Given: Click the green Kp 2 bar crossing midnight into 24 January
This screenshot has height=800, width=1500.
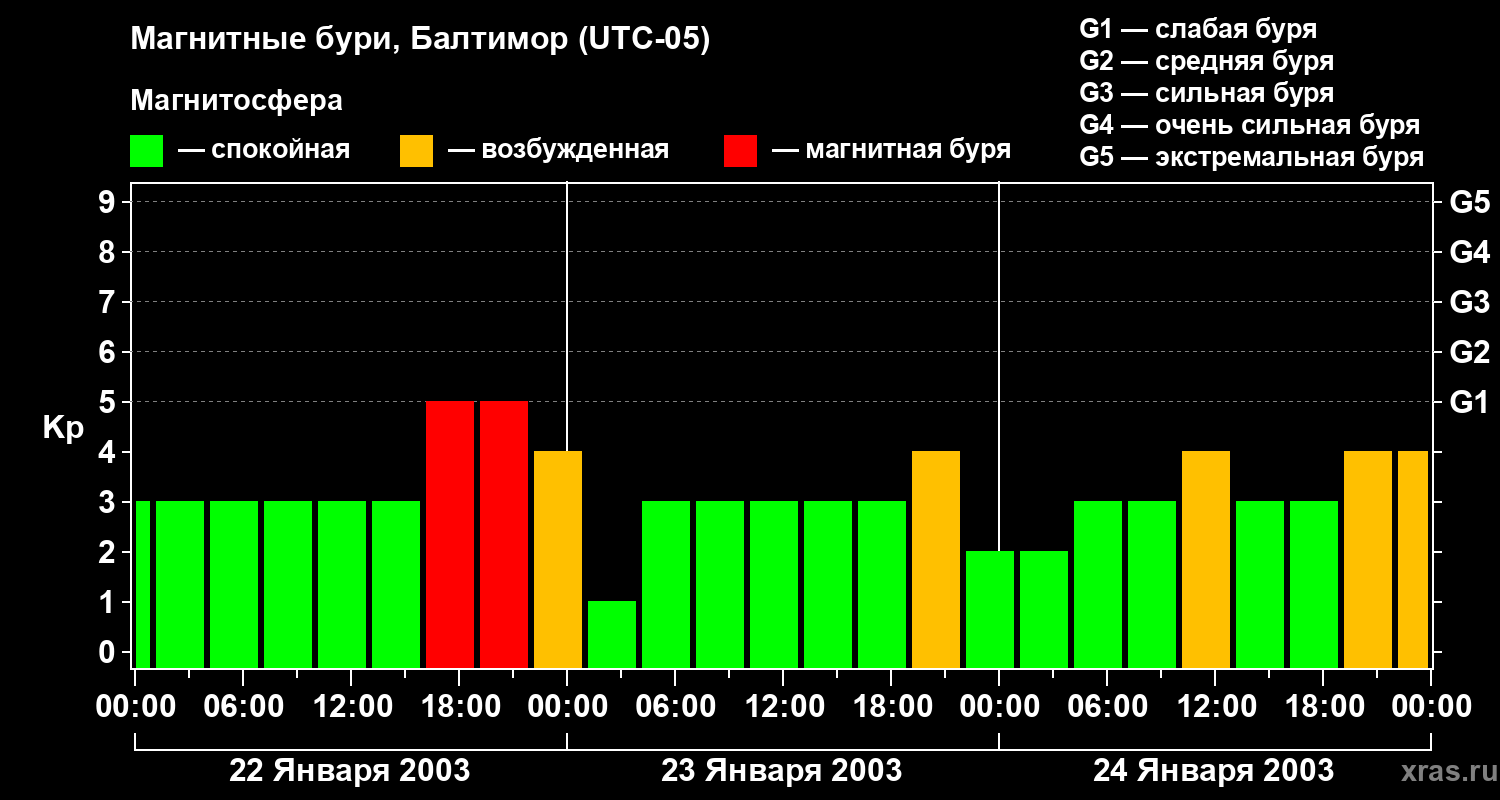Looking at the screenshot, I should click(990, 610).
